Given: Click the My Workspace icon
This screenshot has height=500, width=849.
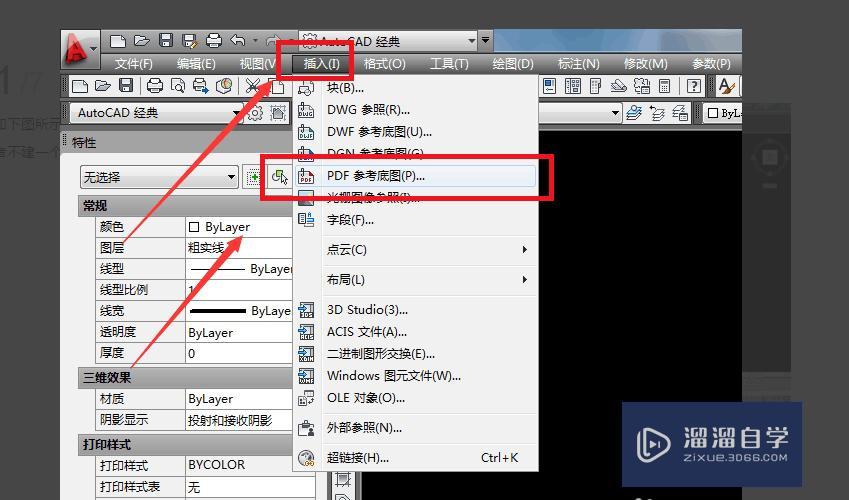Looking at the screenshot, I should tap(278, 113).
